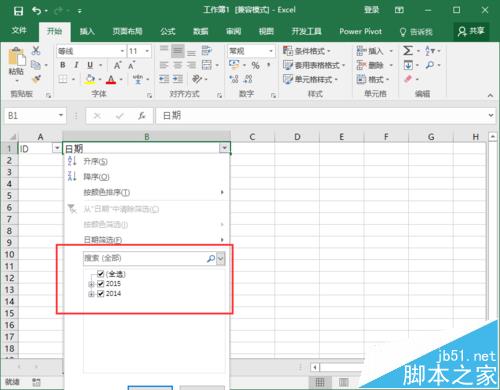This screenshot has width=500, height=390.
Task: Click the 日期 column filter arrow
Action: (x=225, y=148)
